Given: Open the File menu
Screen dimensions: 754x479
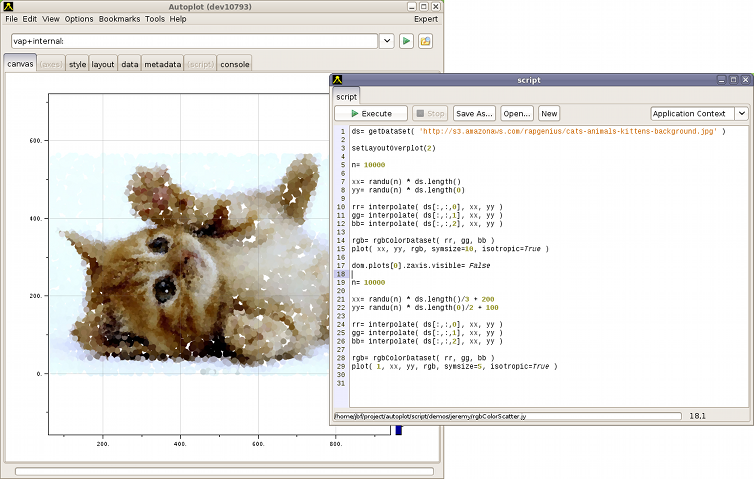Looking at the screenshot, I should (x=12, y=19).
